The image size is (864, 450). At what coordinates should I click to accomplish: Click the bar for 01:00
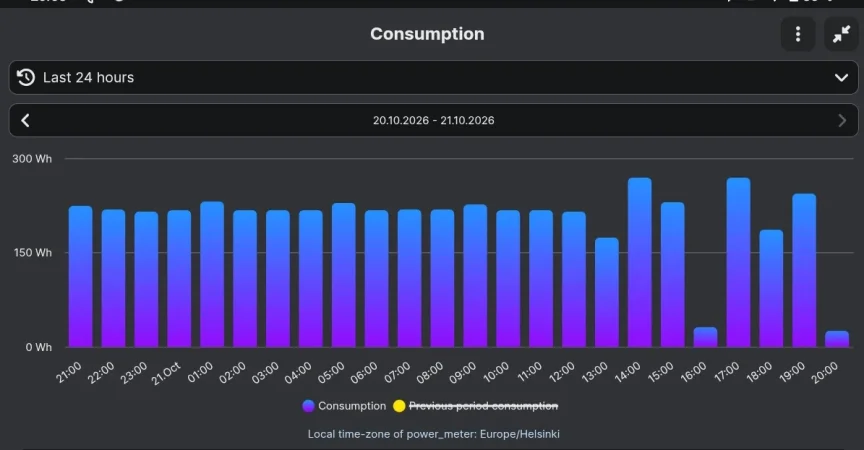pos(212,274)
